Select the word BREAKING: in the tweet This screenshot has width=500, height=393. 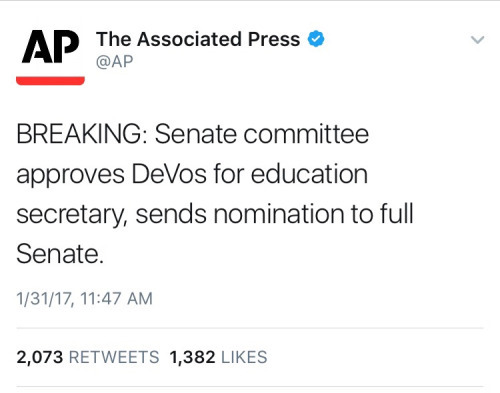(82, 134)
